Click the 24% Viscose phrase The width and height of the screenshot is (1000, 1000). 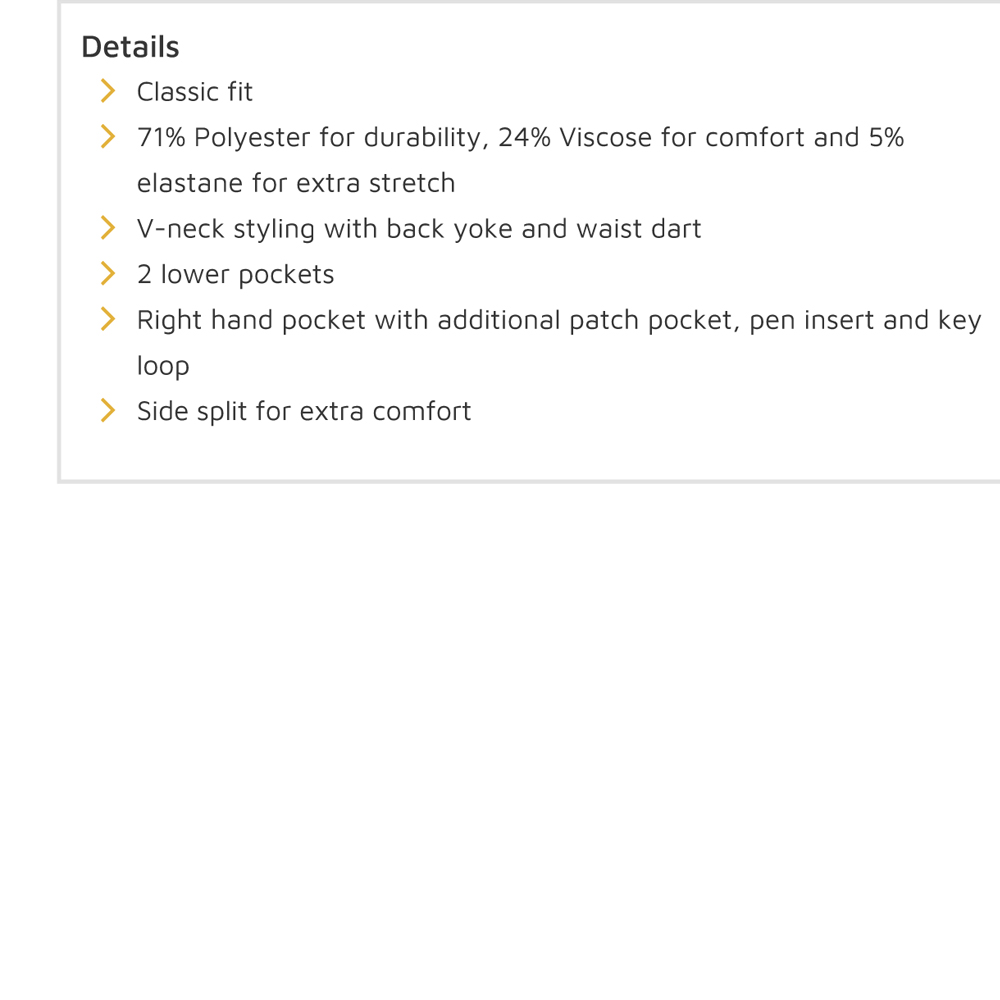pyautogui.click(x=575, y=138)
